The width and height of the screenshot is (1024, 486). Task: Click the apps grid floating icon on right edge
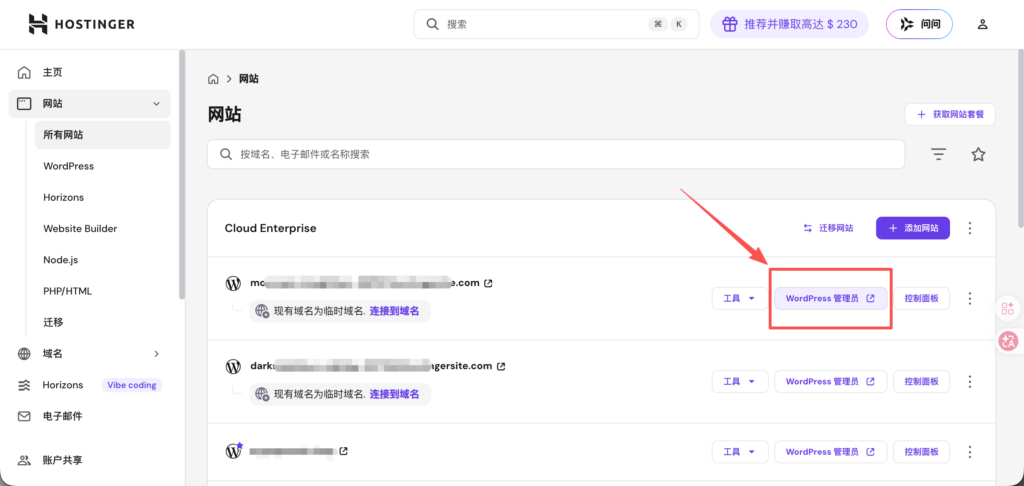click(x=1008, y=309)
